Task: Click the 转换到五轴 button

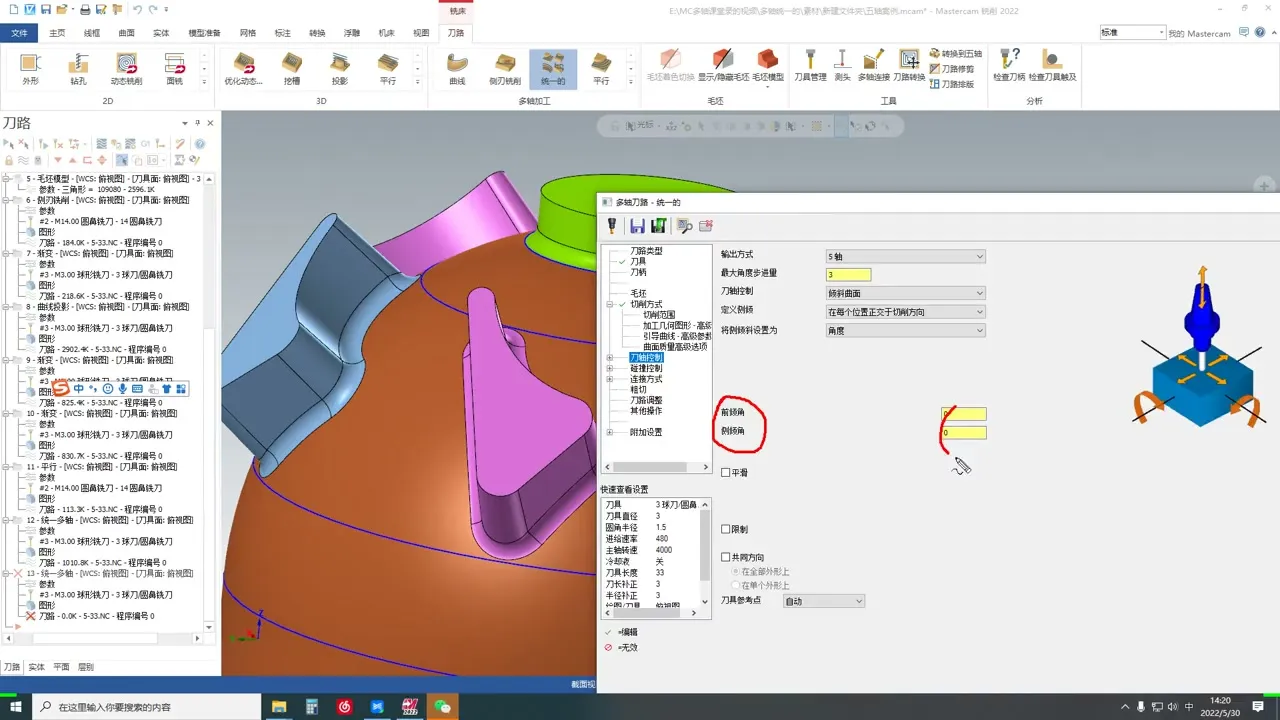Action: [955, 53]
